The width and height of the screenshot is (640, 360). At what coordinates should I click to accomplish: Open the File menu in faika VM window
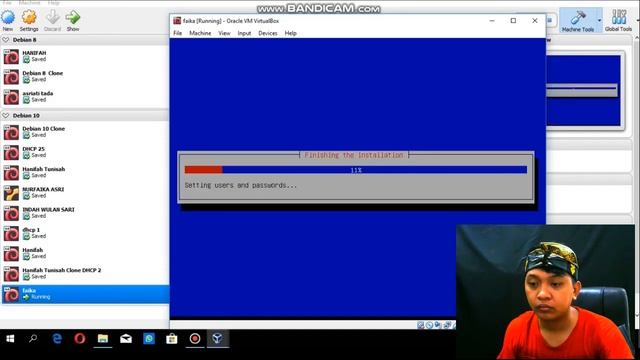click(x=178, y=33)
